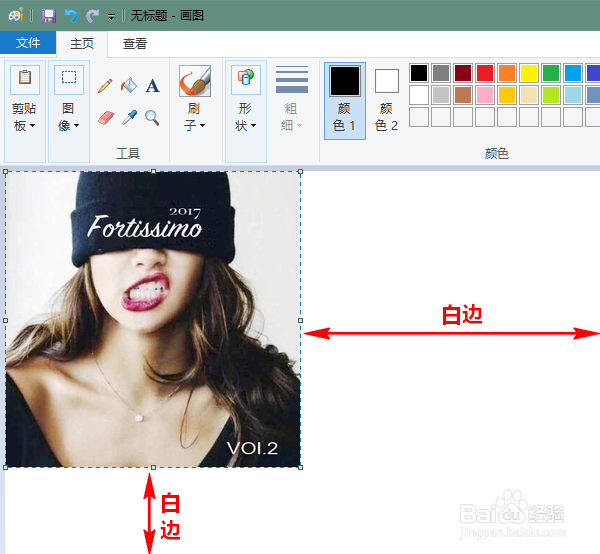Expand the 剪贴板 dropdown
Screen dimensions: 600x554
[x=25, y=117]
